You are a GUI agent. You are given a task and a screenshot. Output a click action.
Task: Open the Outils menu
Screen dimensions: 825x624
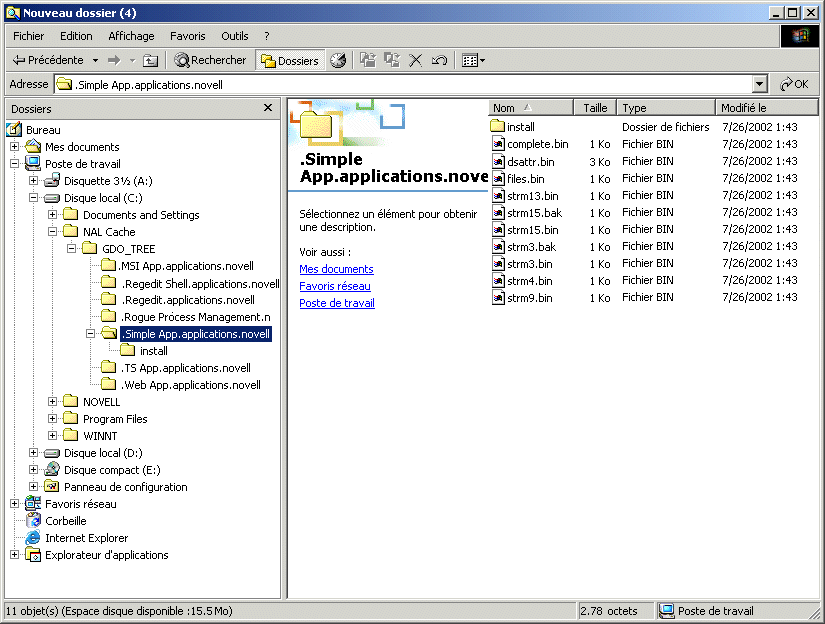coord(234,35)
